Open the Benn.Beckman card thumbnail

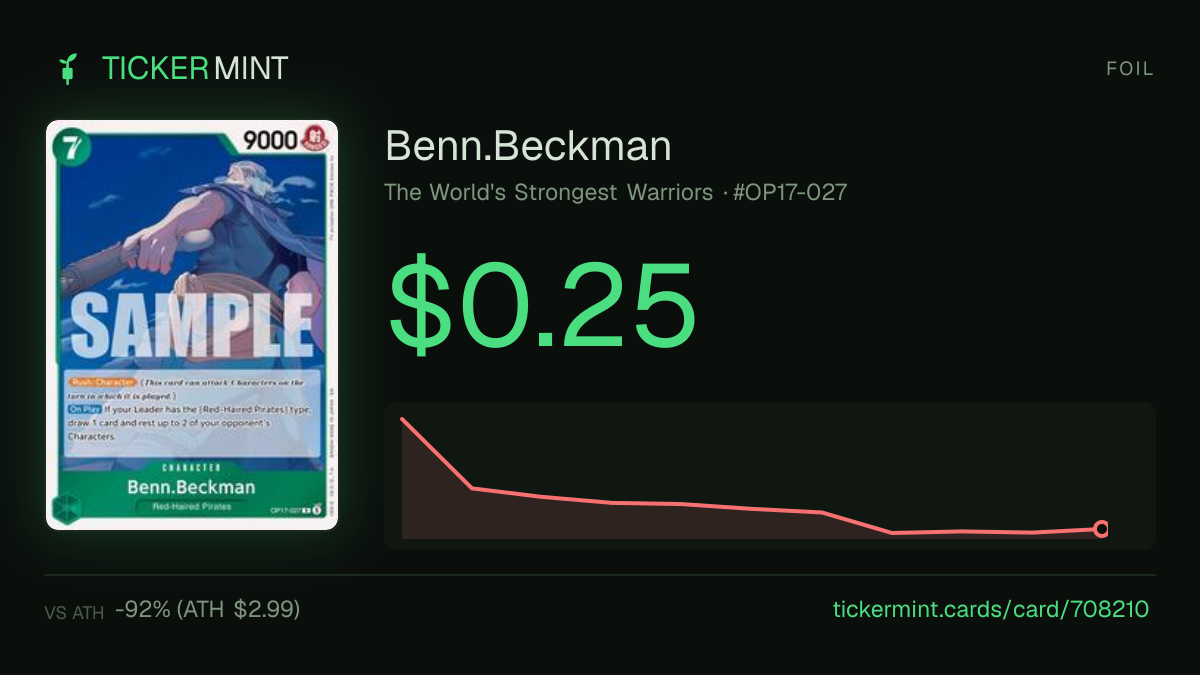192,325
